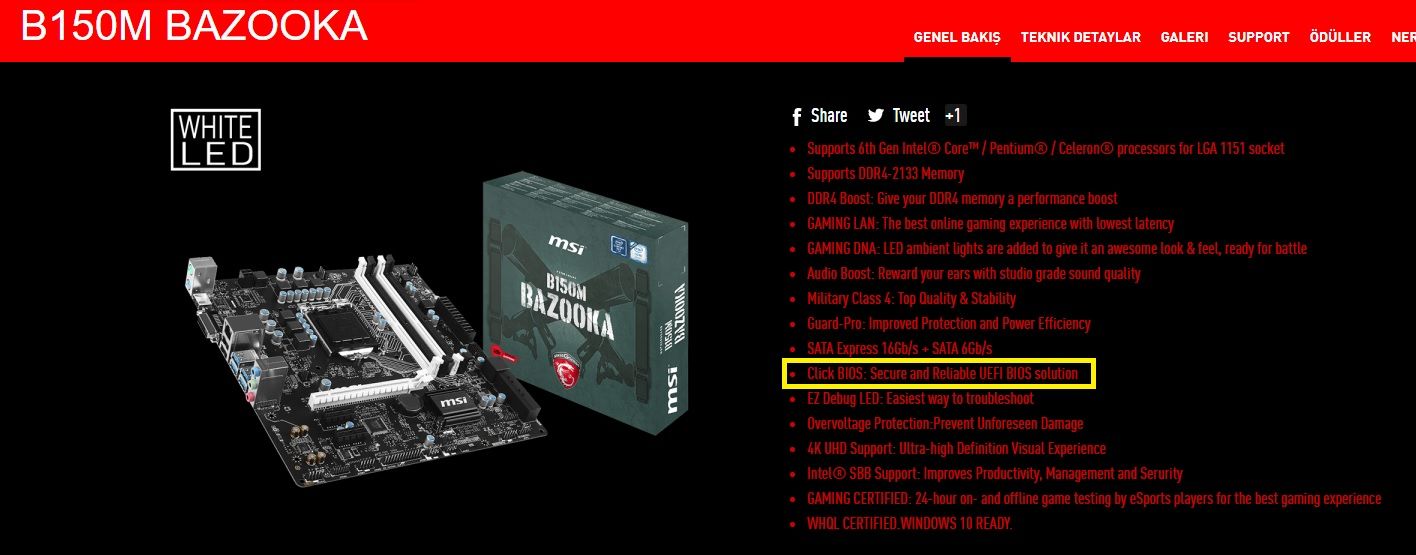Click the WHQL CERTIFIED Windows 10 line
The width and height of the screenshot is (1416, 555).
tap(910, 524)
